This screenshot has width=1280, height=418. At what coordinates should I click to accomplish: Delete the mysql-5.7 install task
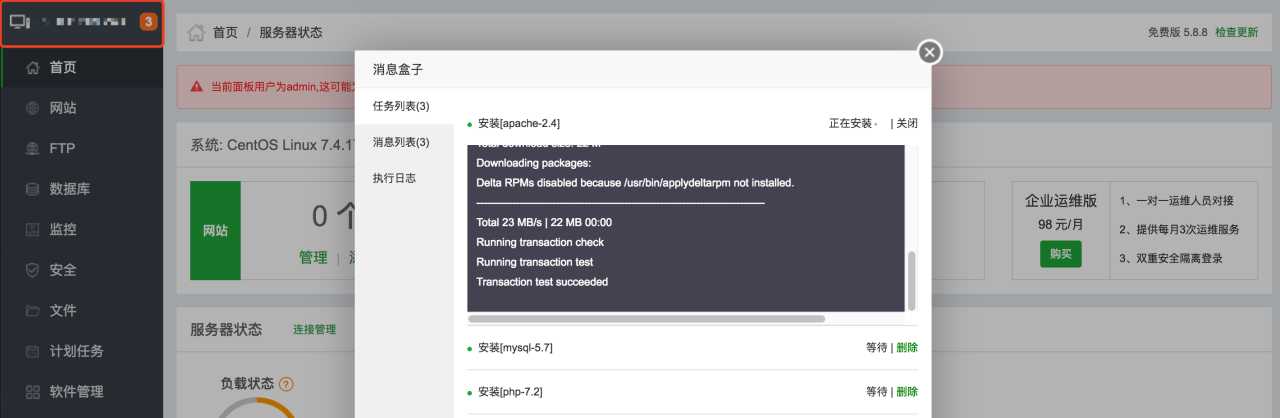(x=907, y=348)
